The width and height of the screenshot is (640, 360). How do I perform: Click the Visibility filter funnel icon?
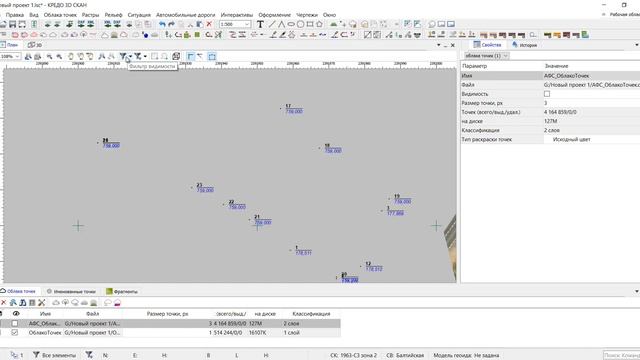click(123, 56)
